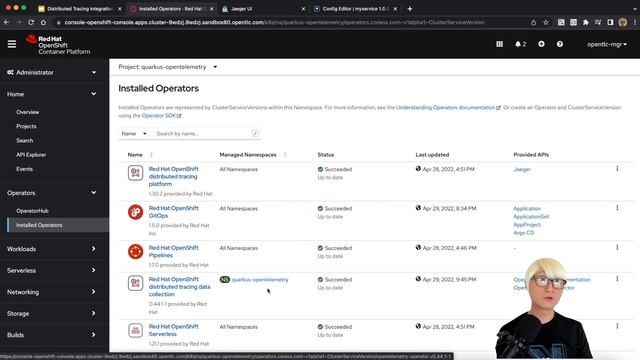Image resolution: width=640 pixels, height=360 pixels.
Task: Open Understanding Operators documentation link
Action: pyautogui.click(x=448, y=107)
